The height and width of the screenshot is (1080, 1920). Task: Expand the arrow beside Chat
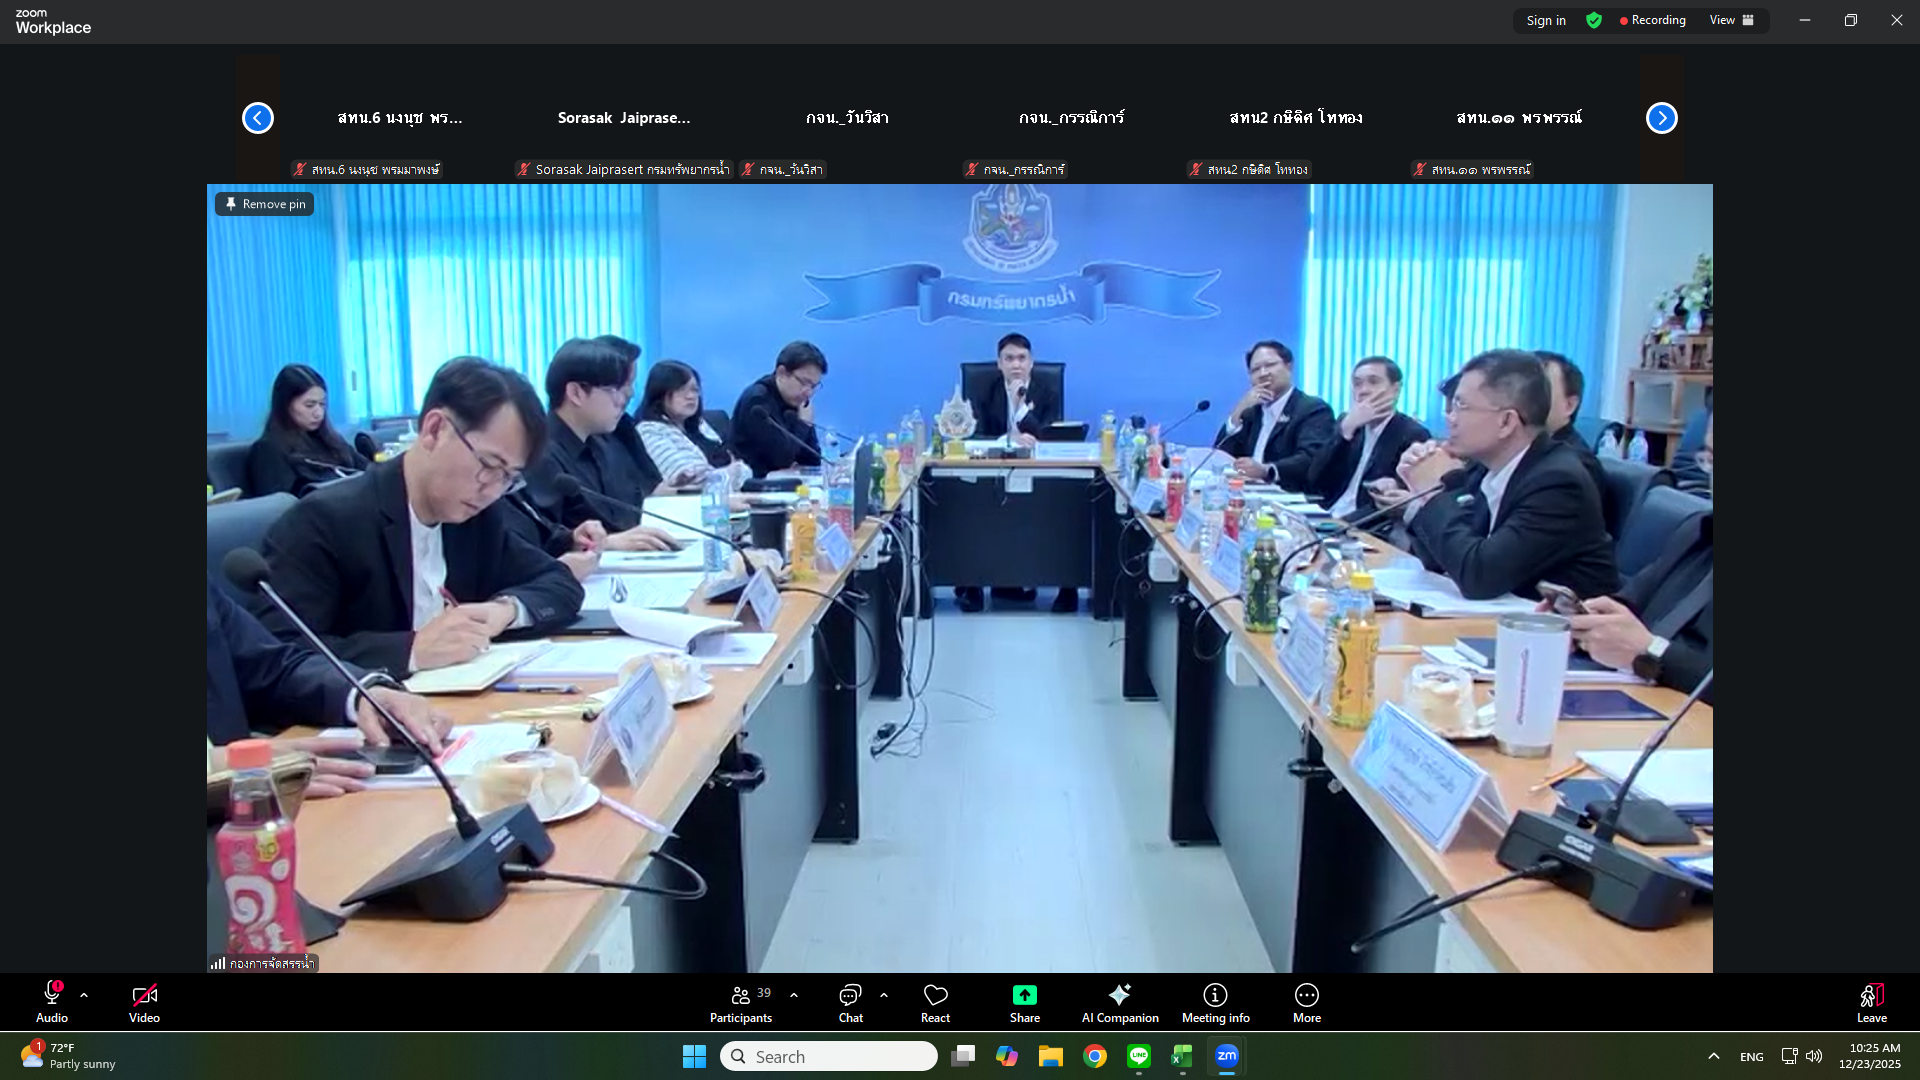[884, 995]
